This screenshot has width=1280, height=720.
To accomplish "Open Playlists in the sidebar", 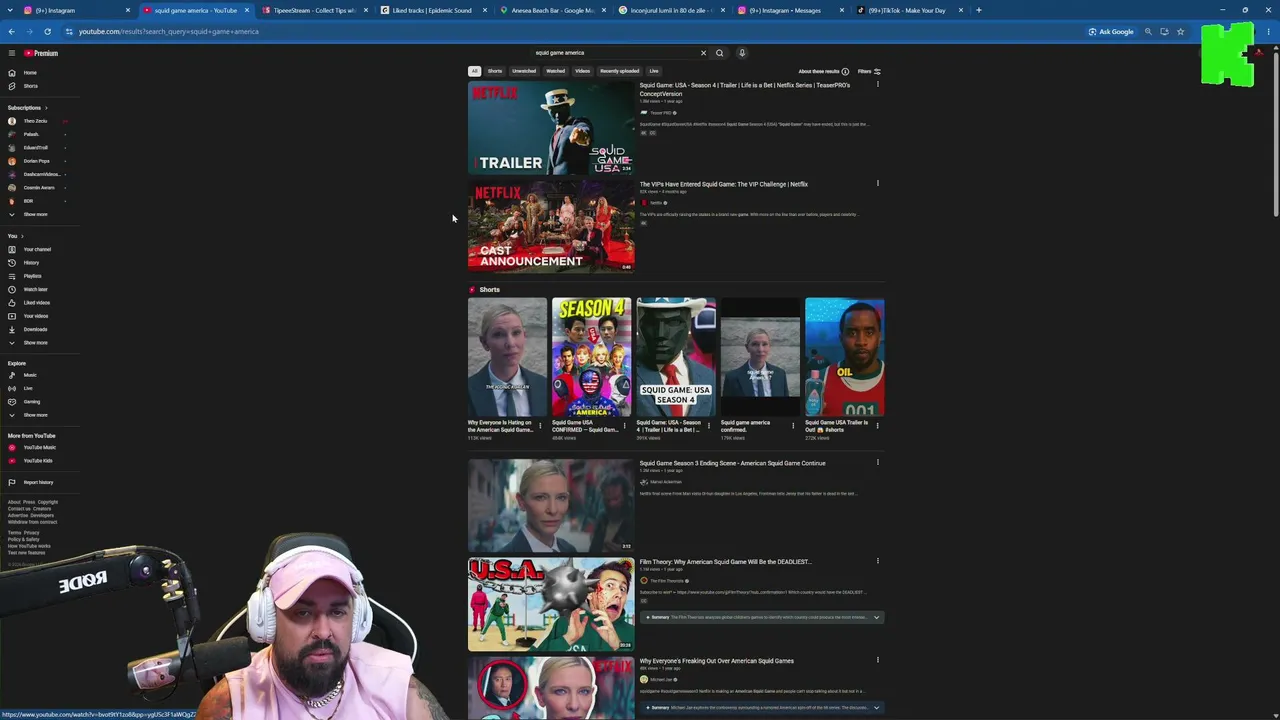I will [x=32, y=276].
